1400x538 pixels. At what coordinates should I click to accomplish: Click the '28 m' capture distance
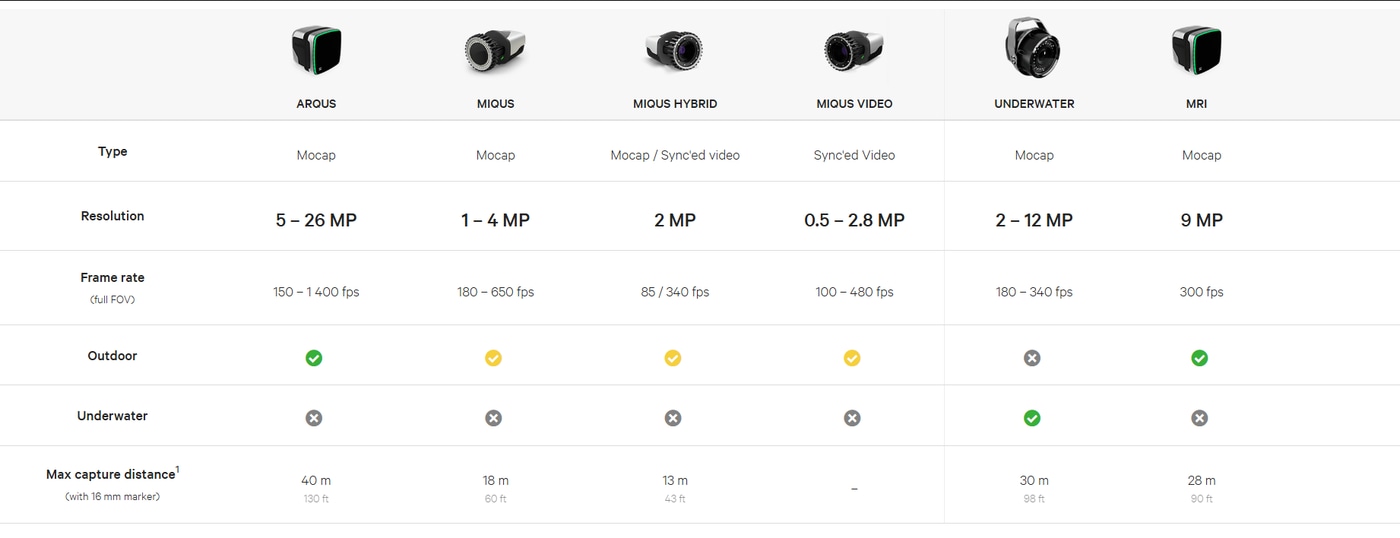click(1201, 481)
